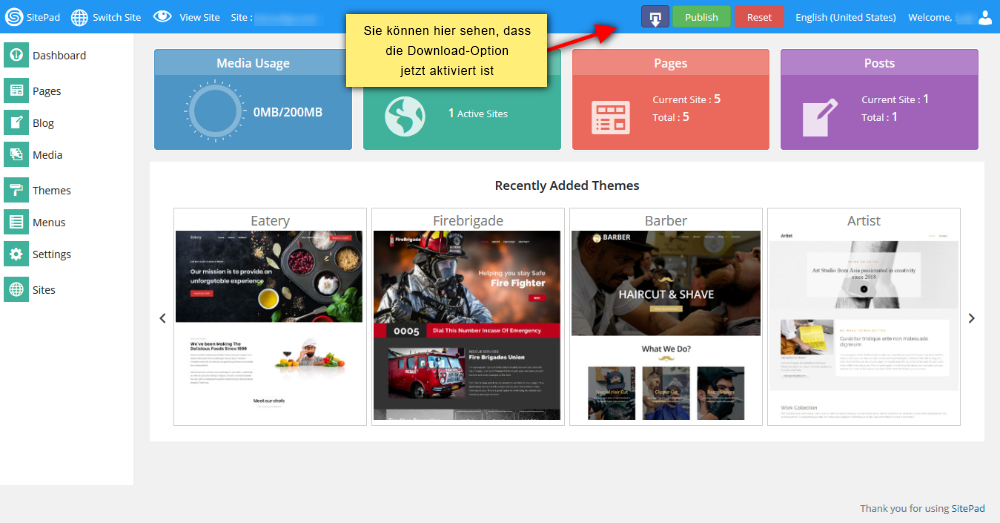Show previous themes with left arrow
Image resolution: width=1000 pixels, height=523 pixels.
[x=163, y=318]
